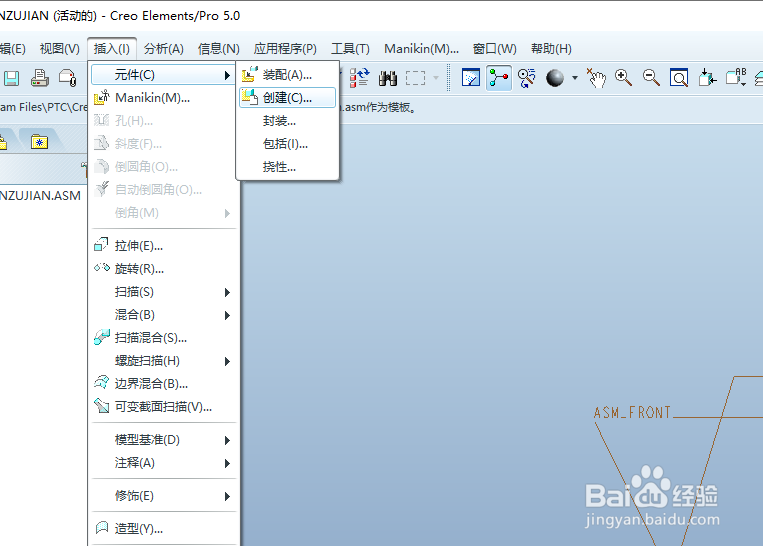This screenshot has width=763, height=546.
Task: Expand the 注释(A) submenu
Action: tap(164, 463)
